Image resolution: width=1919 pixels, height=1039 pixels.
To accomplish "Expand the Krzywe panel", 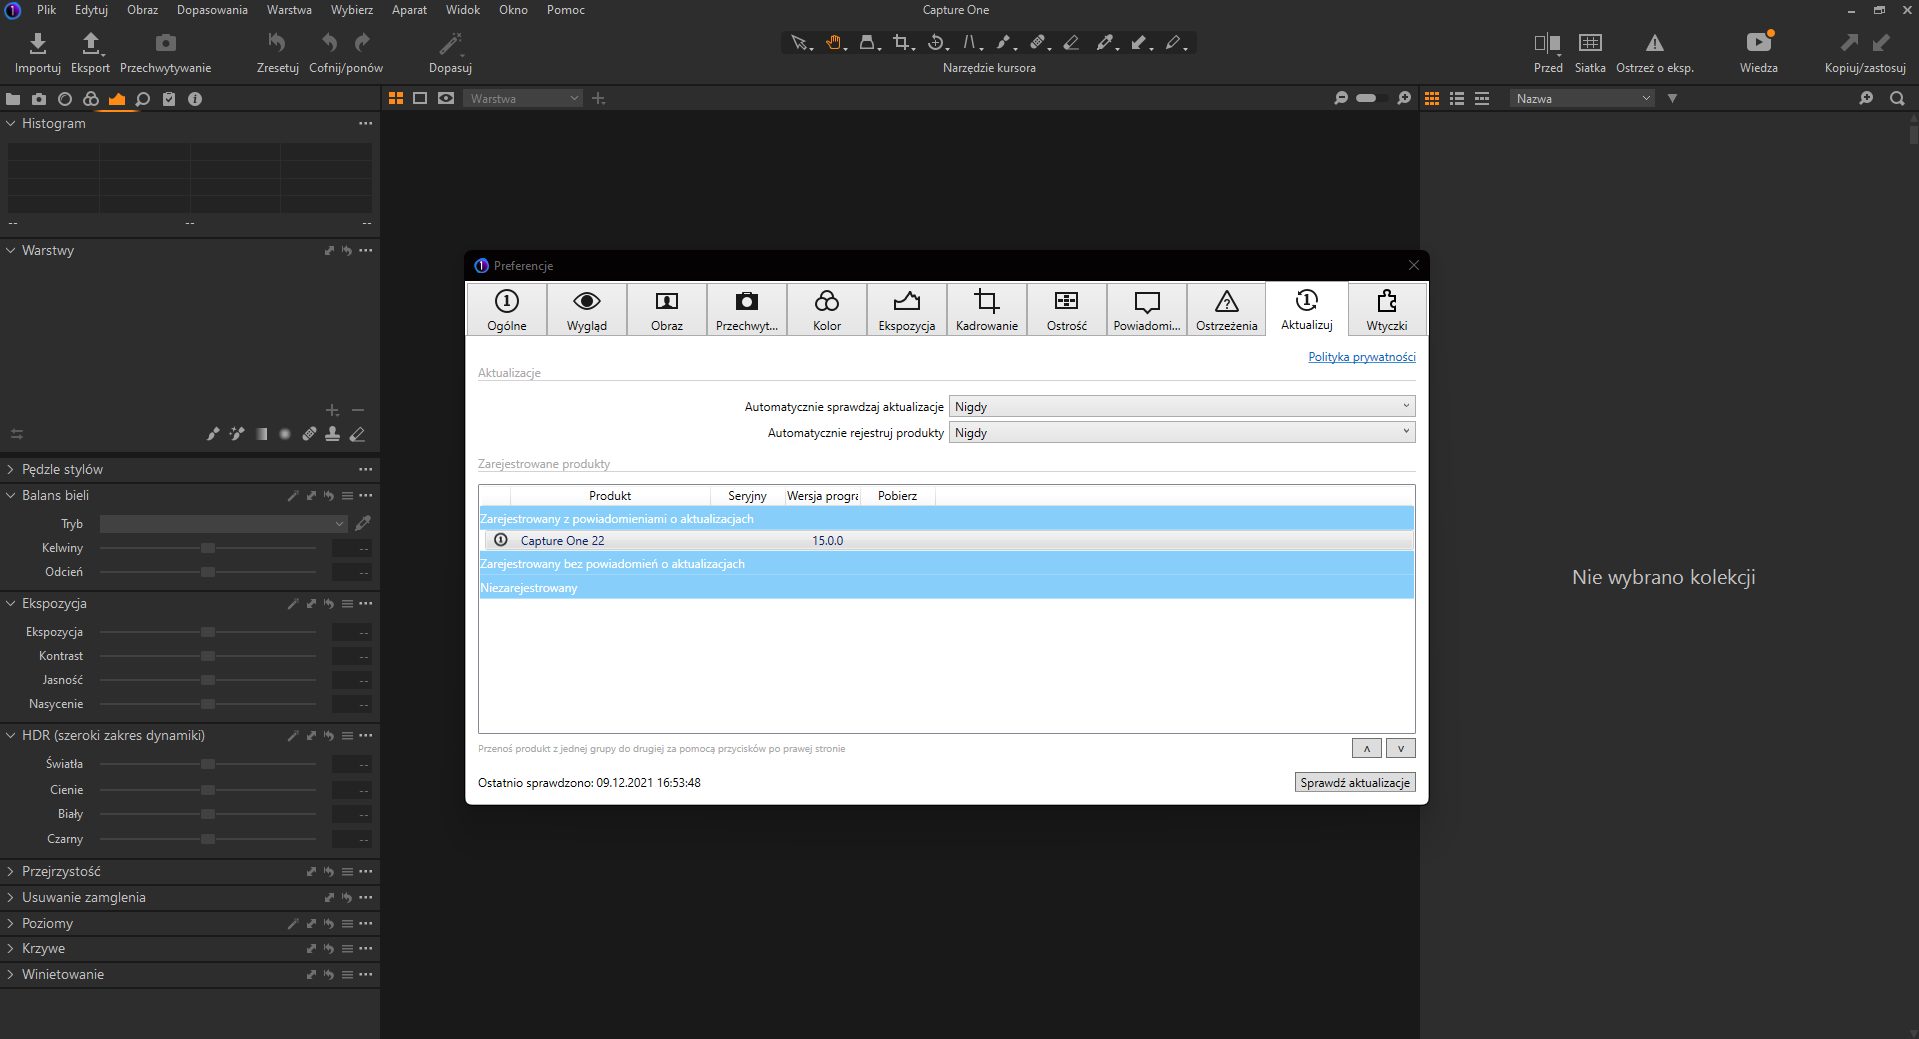I will 11,948.
